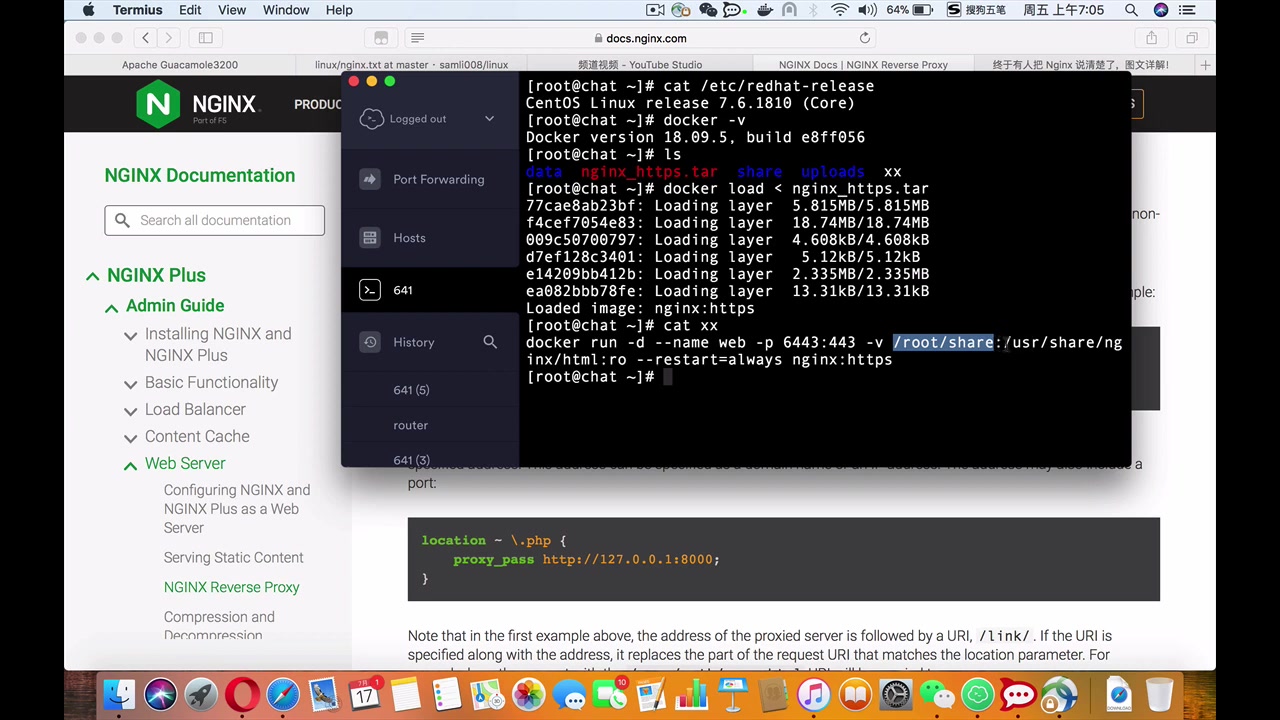Image resolution: width=1280 pixels, height=720 pixels.
Task: Open Compression and Decompression page
Action: 219,626
